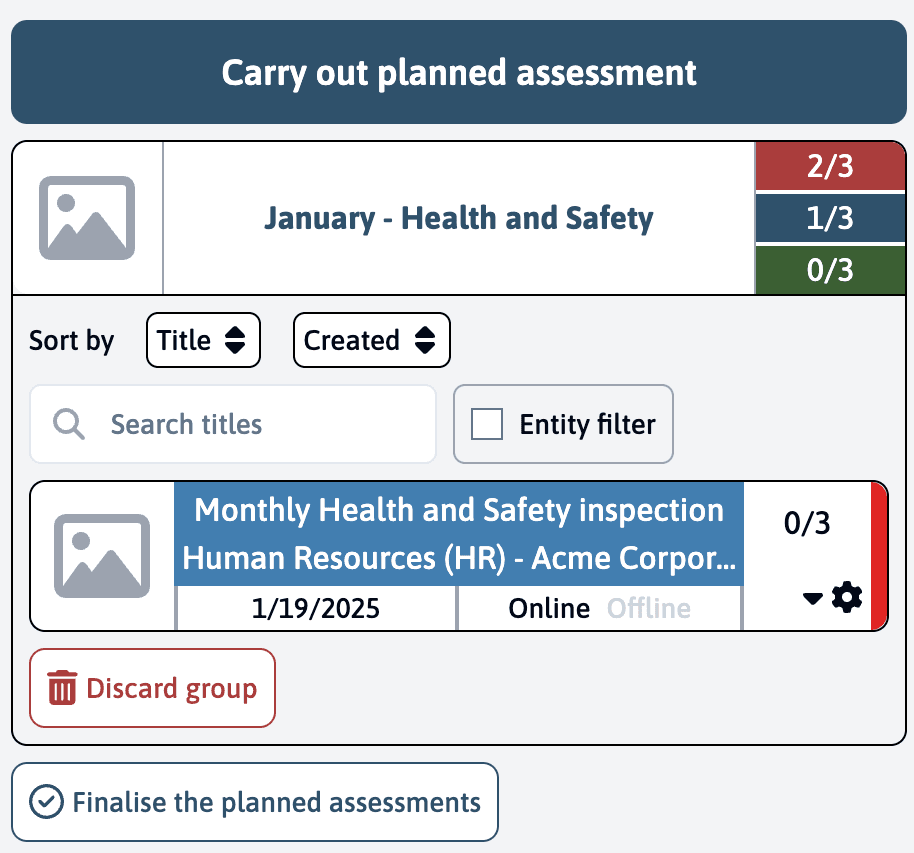The image size is (914, 853).
Task: Click the red 2/3 status counter
Action: (829, 166)
